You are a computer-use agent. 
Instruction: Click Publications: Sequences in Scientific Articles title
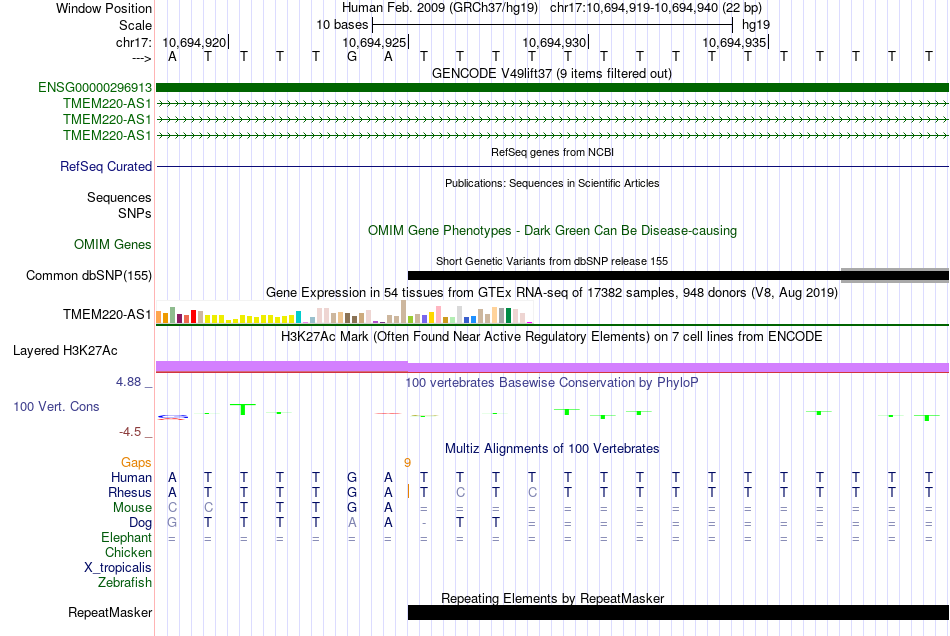click(552, 184)
